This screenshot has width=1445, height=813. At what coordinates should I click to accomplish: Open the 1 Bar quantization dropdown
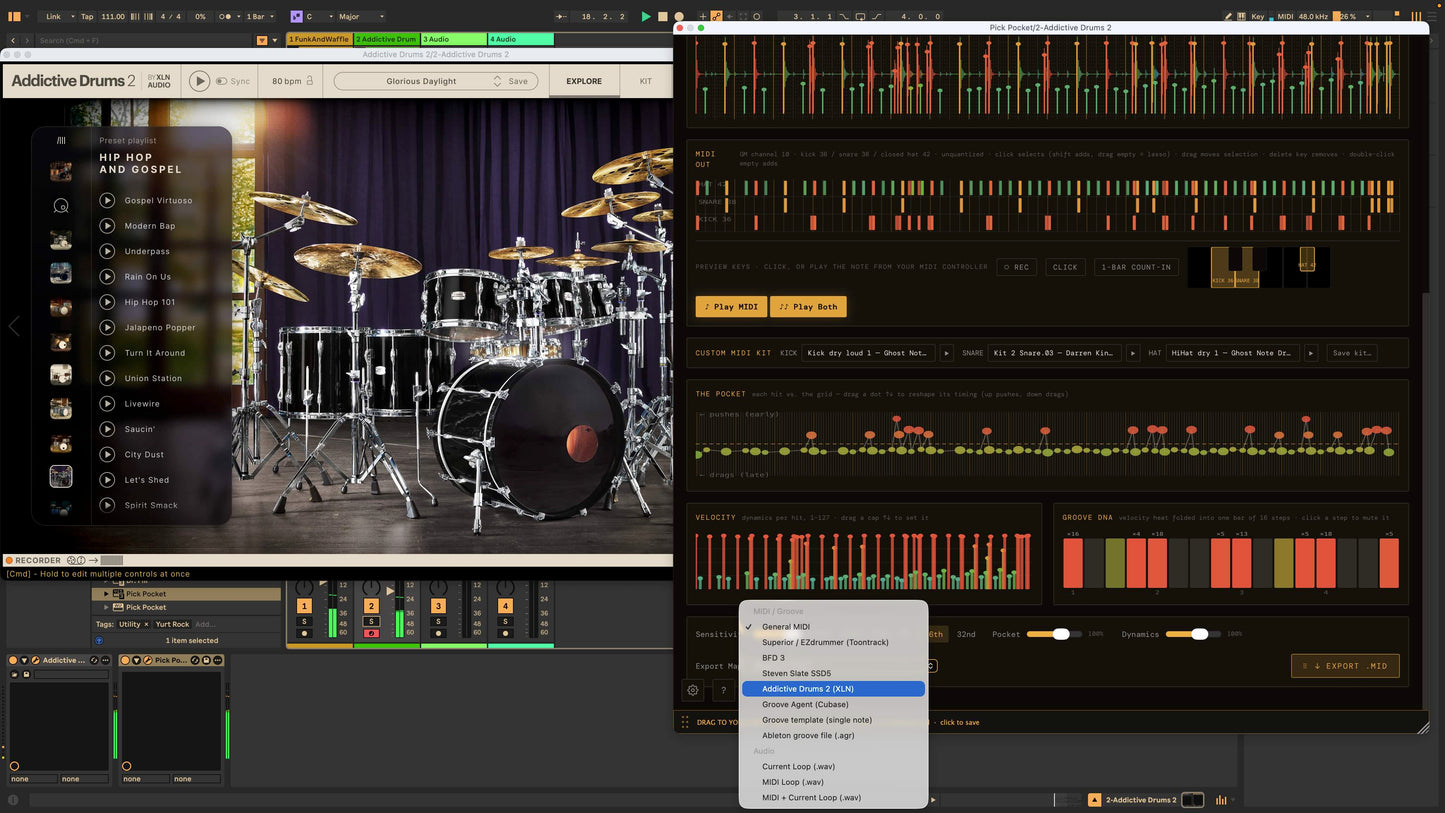point(261,16)
